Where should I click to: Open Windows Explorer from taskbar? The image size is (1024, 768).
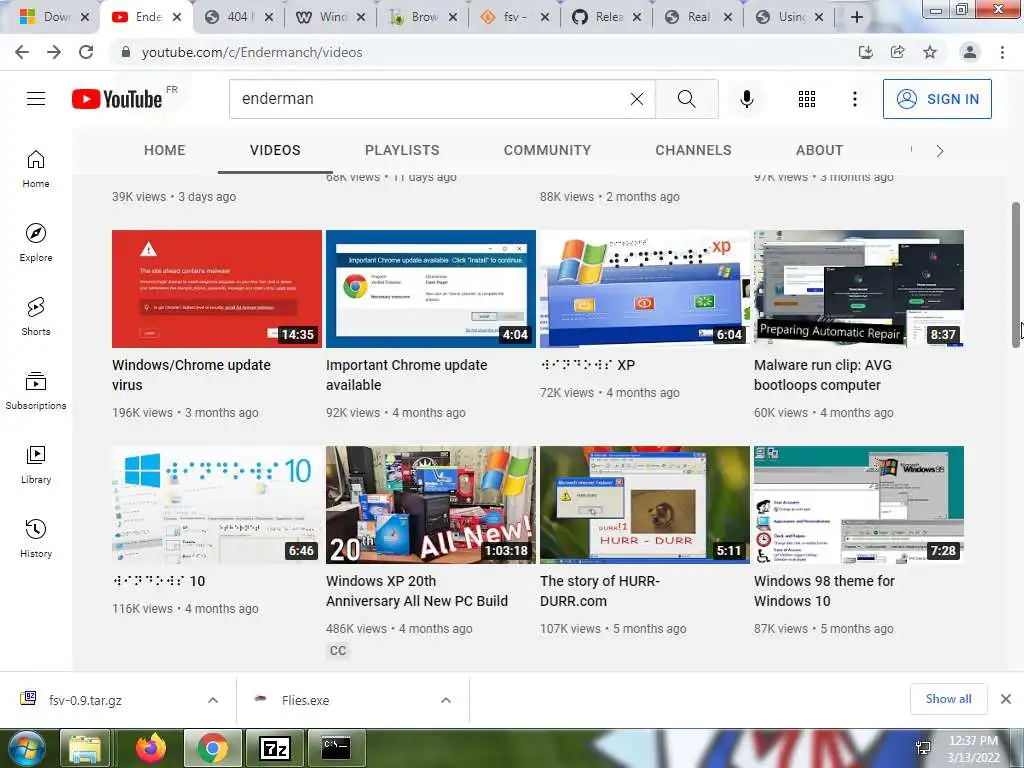[85, 748]
